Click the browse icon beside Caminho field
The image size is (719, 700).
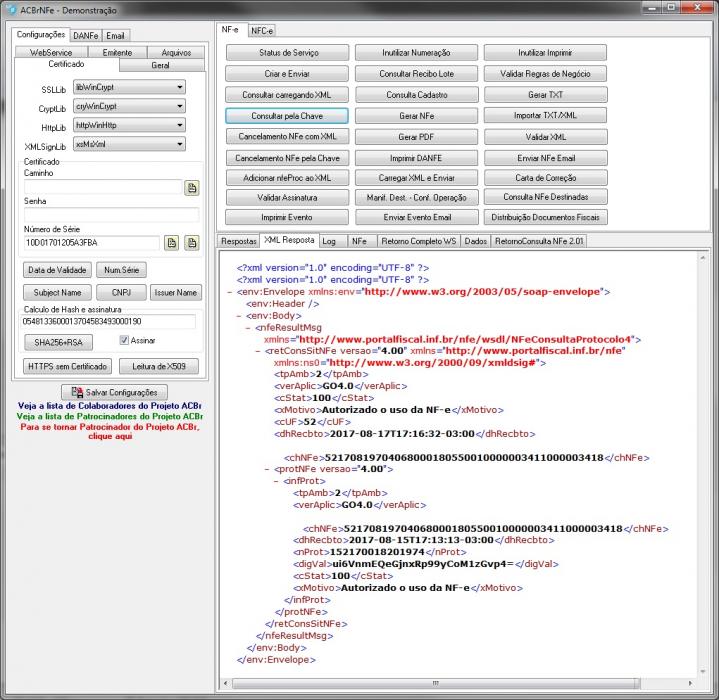tap(192, 188)
